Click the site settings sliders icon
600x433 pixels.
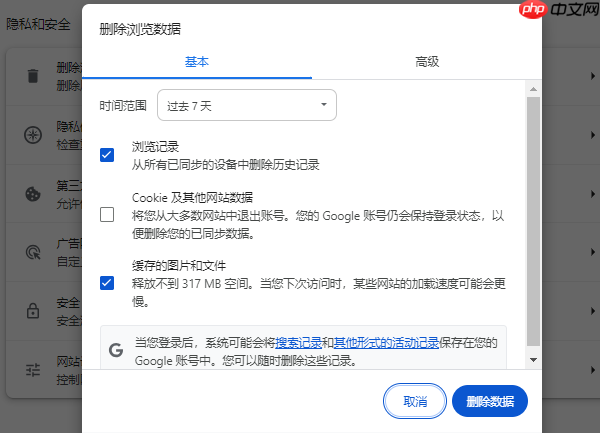(x=33, y=370)
